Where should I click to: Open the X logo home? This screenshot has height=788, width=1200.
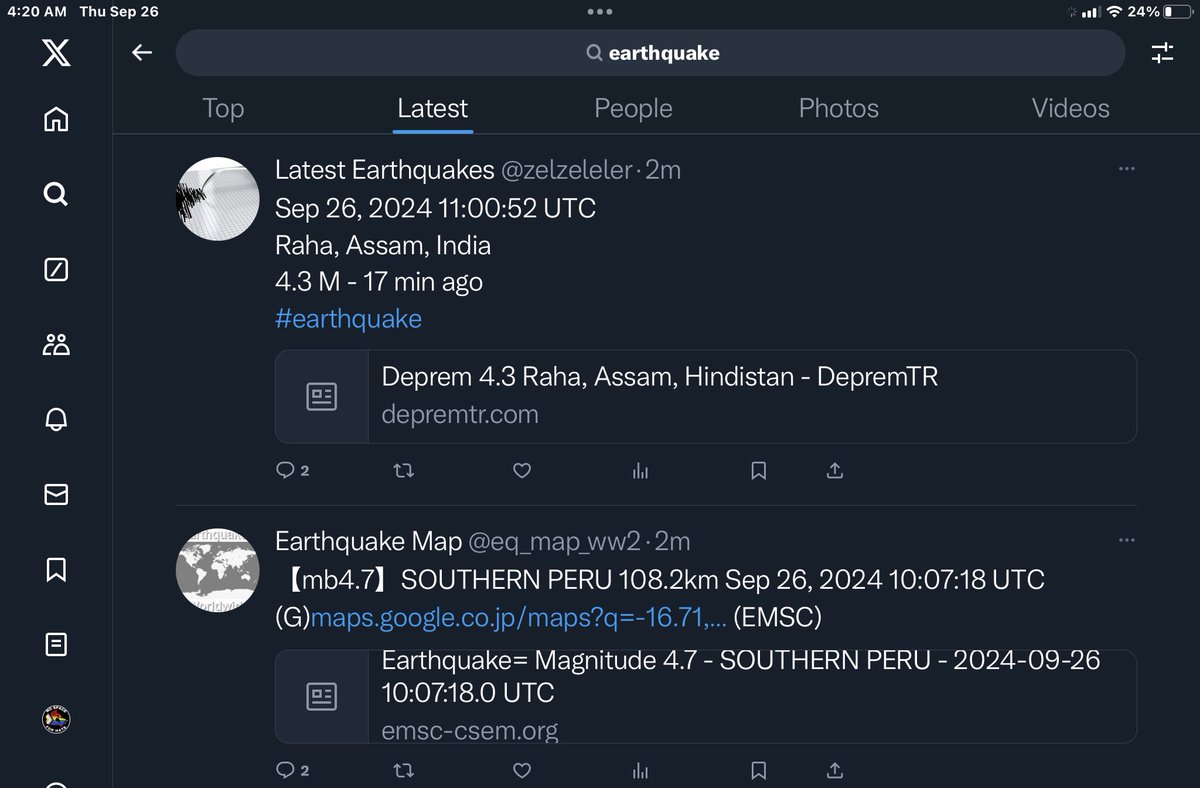(56, 52)
